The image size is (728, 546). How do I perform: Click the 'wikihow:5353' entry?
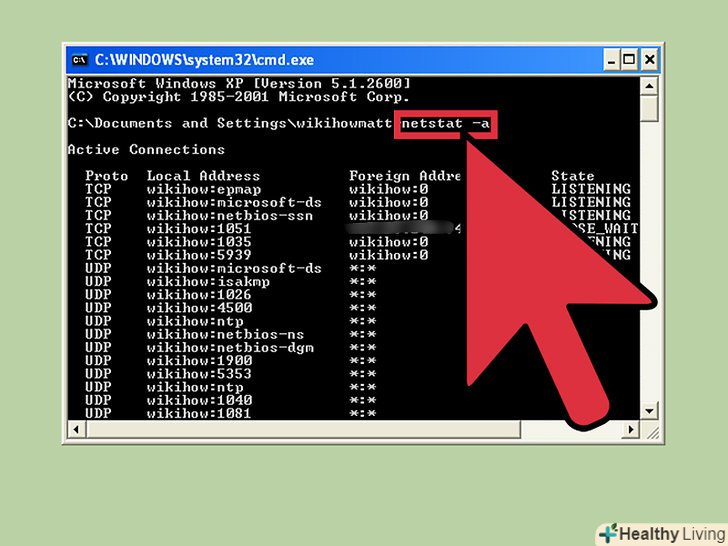(199, 374)
